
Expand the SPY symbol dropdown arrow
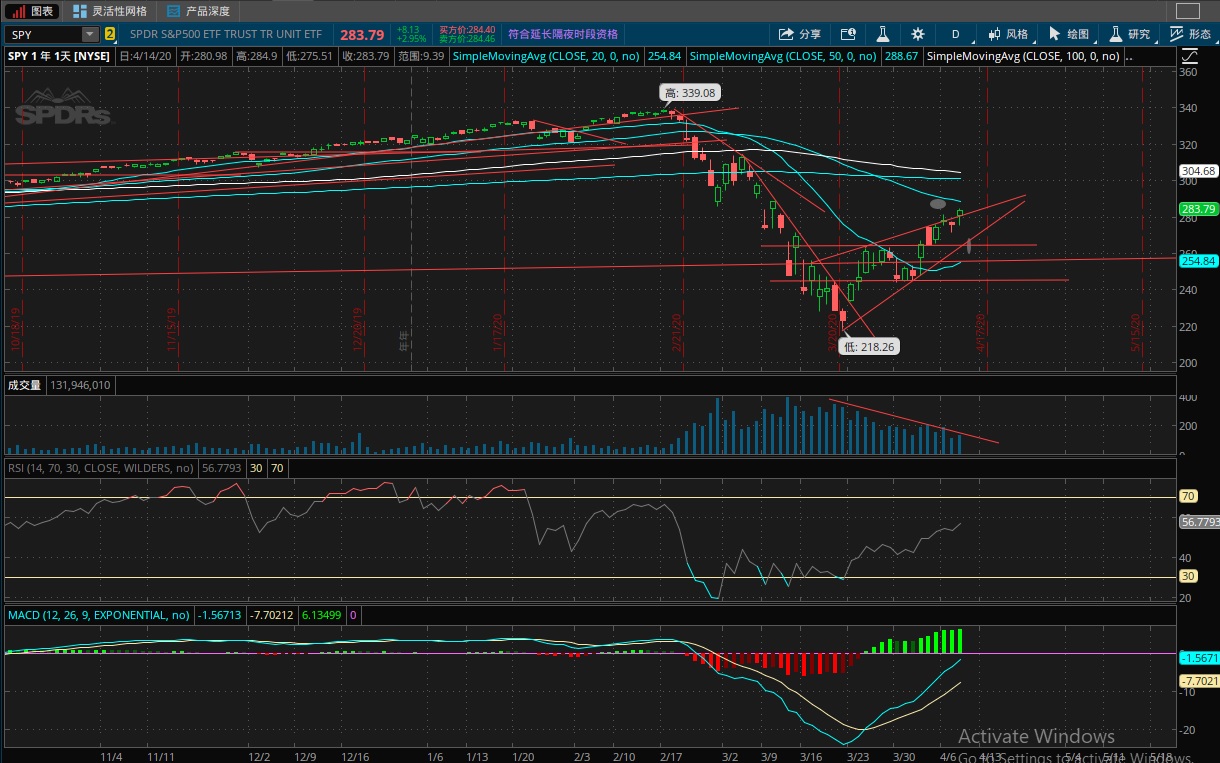[x=91, y=35]
